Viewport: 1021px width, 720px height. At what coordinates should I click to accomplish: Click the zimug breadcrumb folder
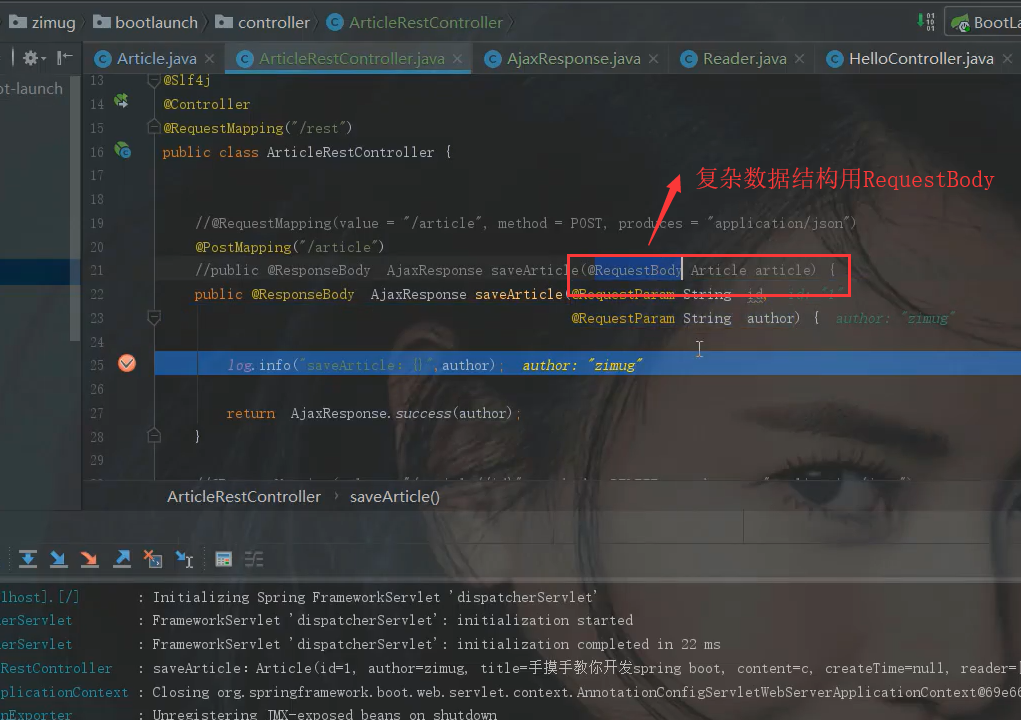pyautogui.click(x=43, y=23)
